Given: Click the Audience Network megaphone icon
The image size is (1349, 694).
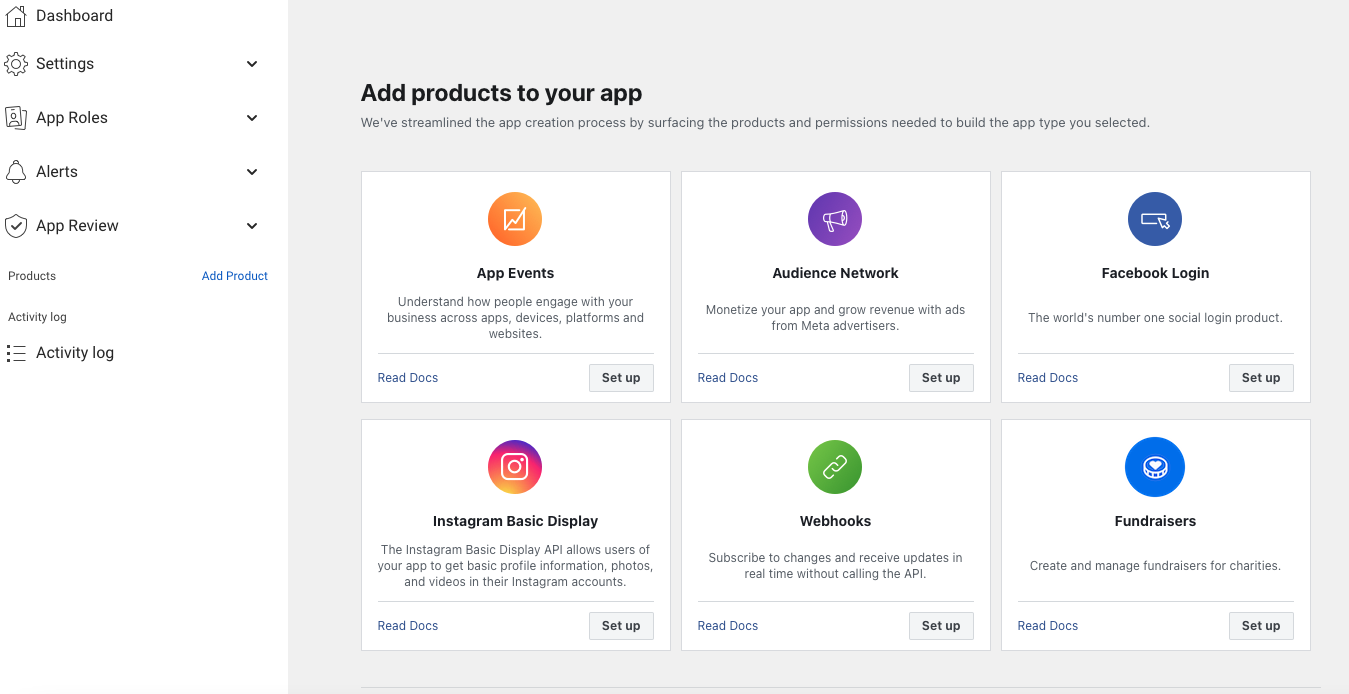Looking at the screenshot, I should coord(835,219).
